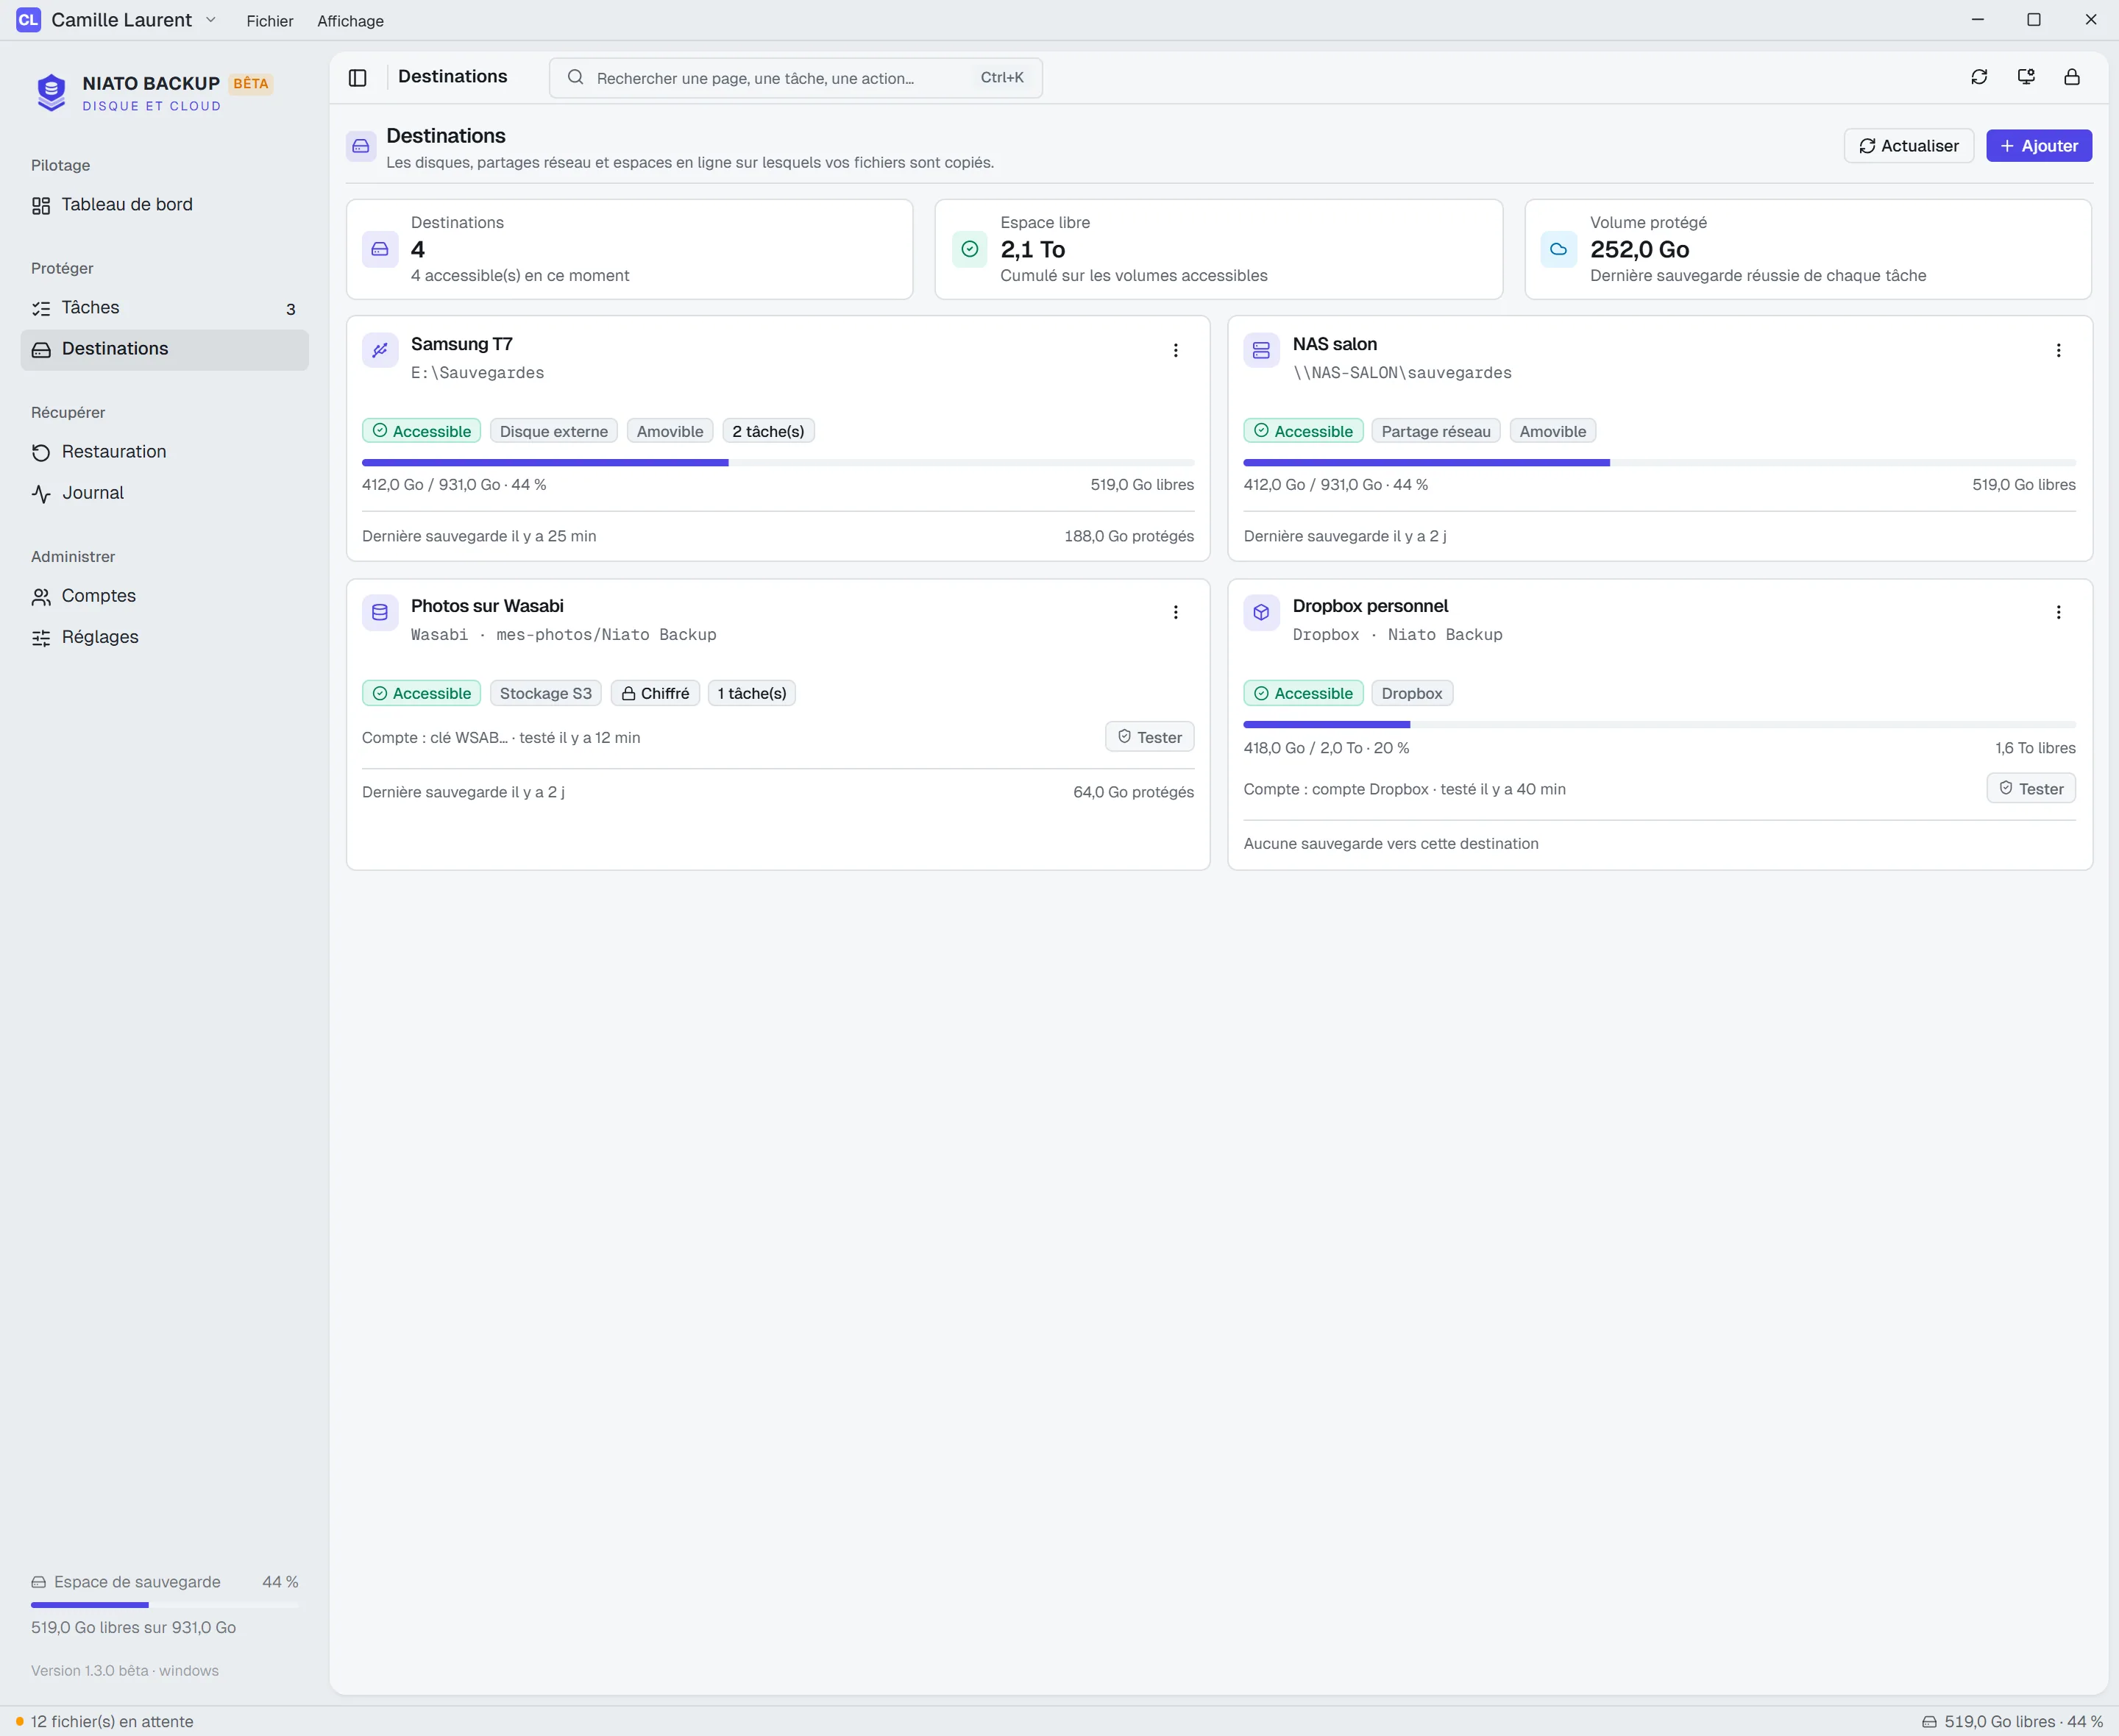2119x1736 pixels.
Task: Click the search field for pages and actions
Action: 795,78
